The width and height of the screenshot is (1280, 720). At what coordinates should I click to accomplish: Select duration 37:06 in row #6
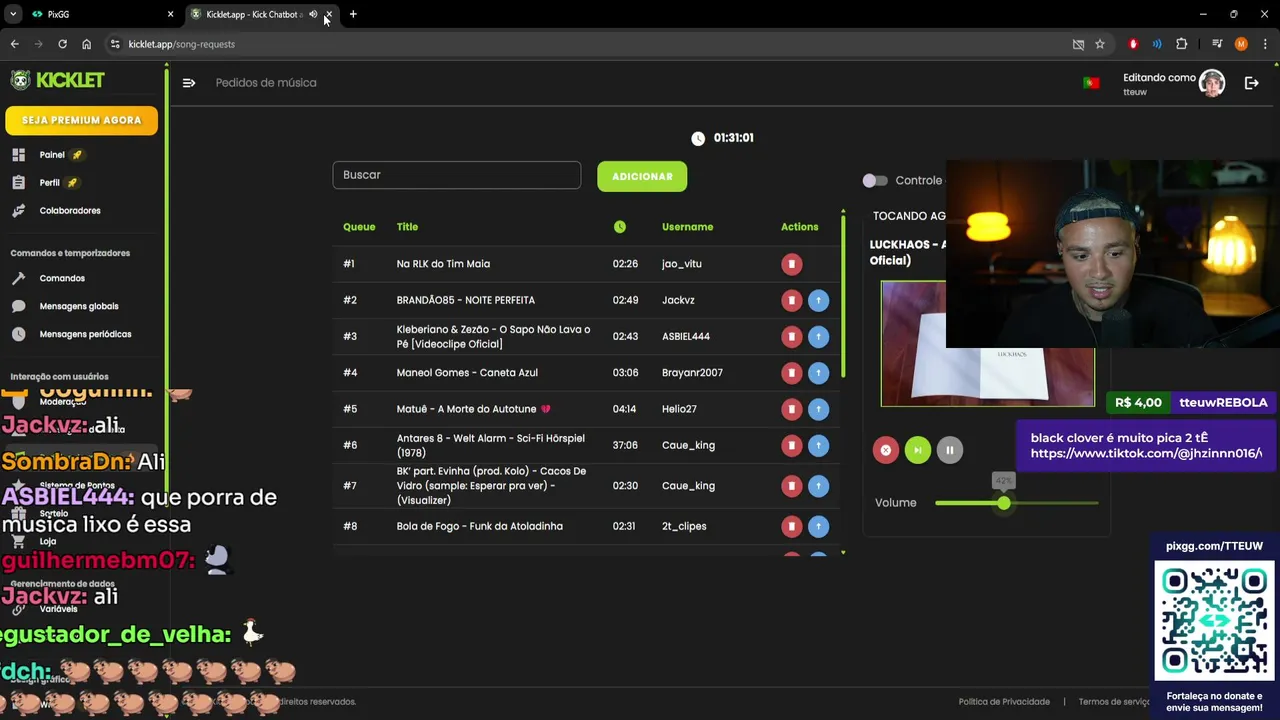pos(625,445)
